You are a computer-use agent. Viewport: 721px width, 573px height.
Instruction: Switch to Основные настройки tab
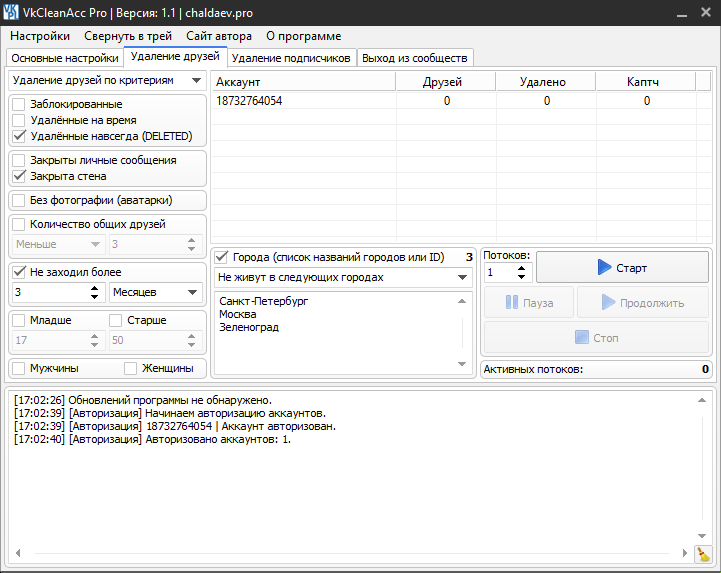[65, 58]
